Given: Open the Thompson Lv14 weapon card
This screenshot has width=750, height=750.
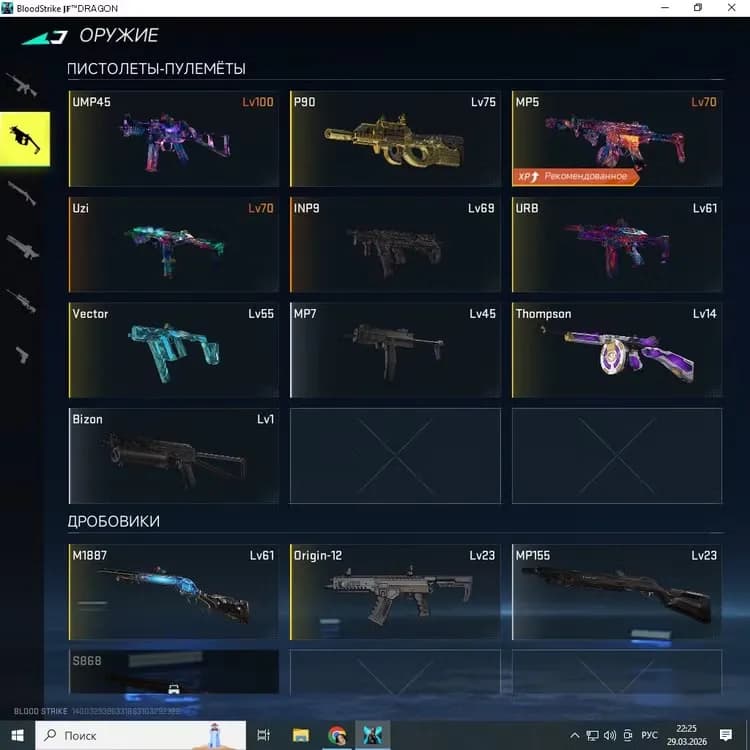Looking at the screenshot, I should (x=617, y=350).
